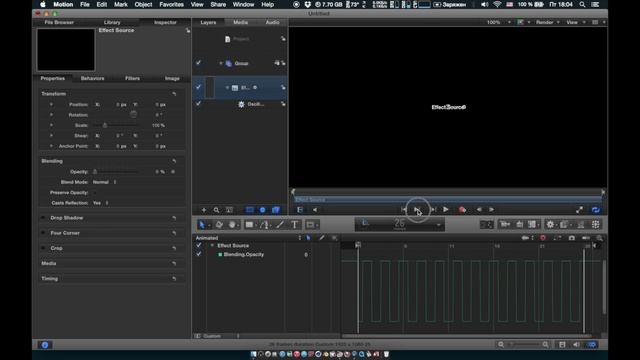Click the Rotation dial control
640x360 pixels.
(133, 115)
